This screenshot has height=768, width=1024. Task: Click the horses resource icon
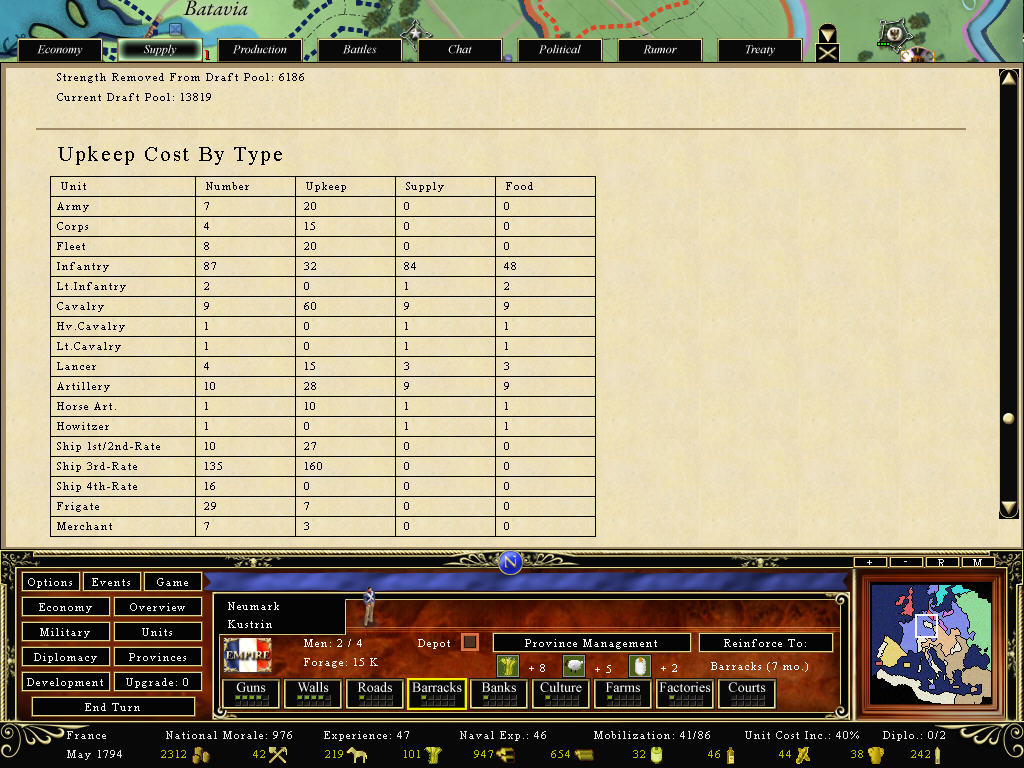(x=357, y=755)
